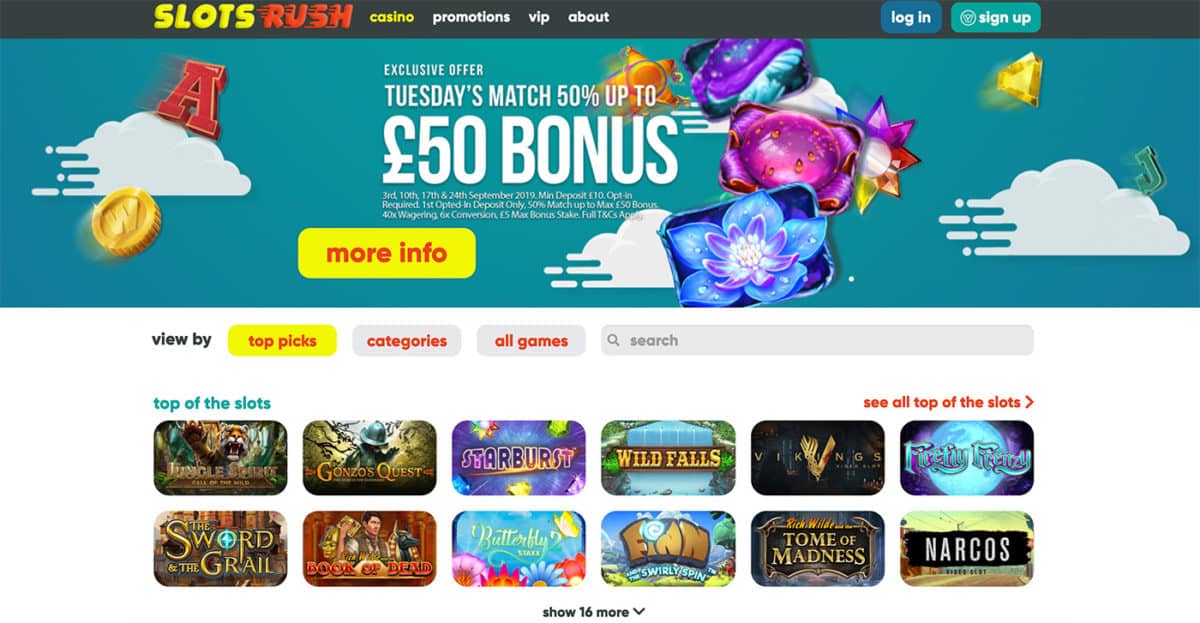Launch the Jungle Spirit game

(x=220, y=458)
